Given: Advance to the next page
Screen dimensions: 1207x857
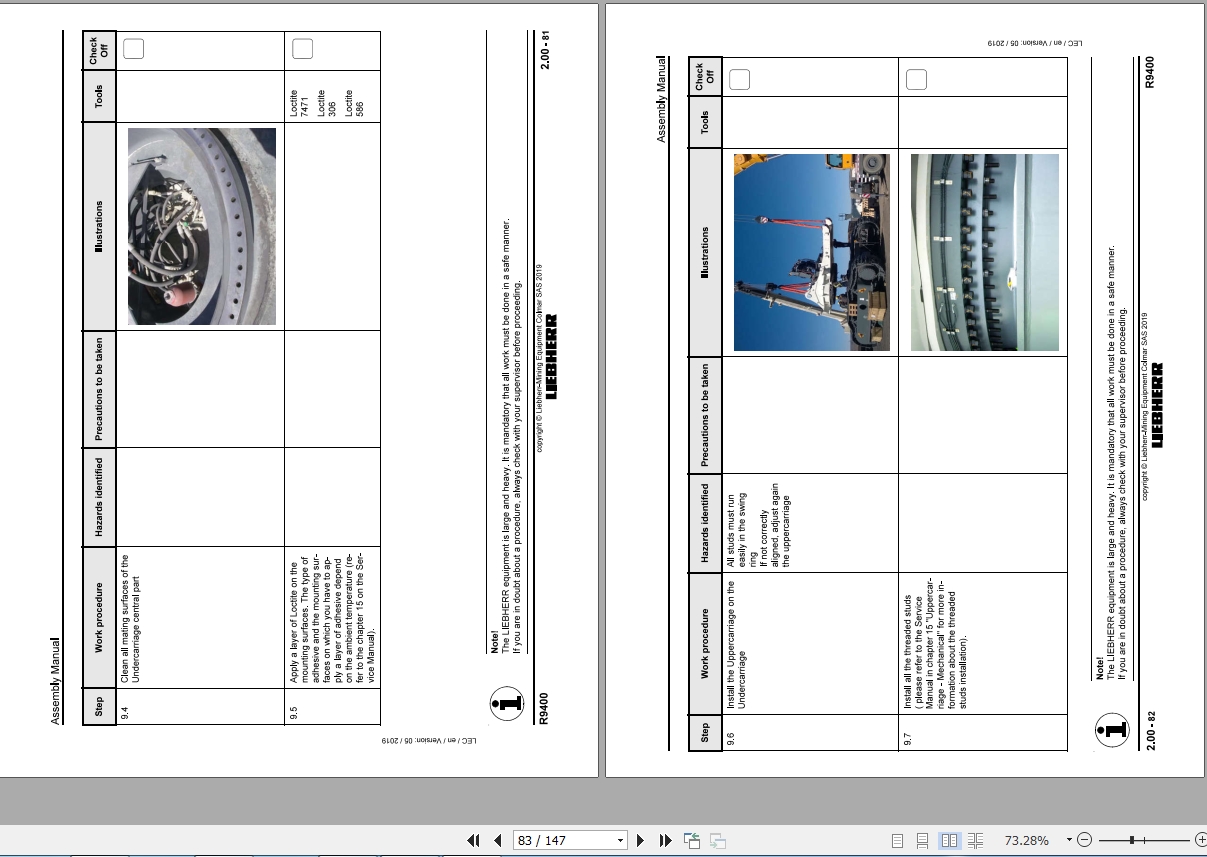Looking at the screenshot, I should pos(641,840).
